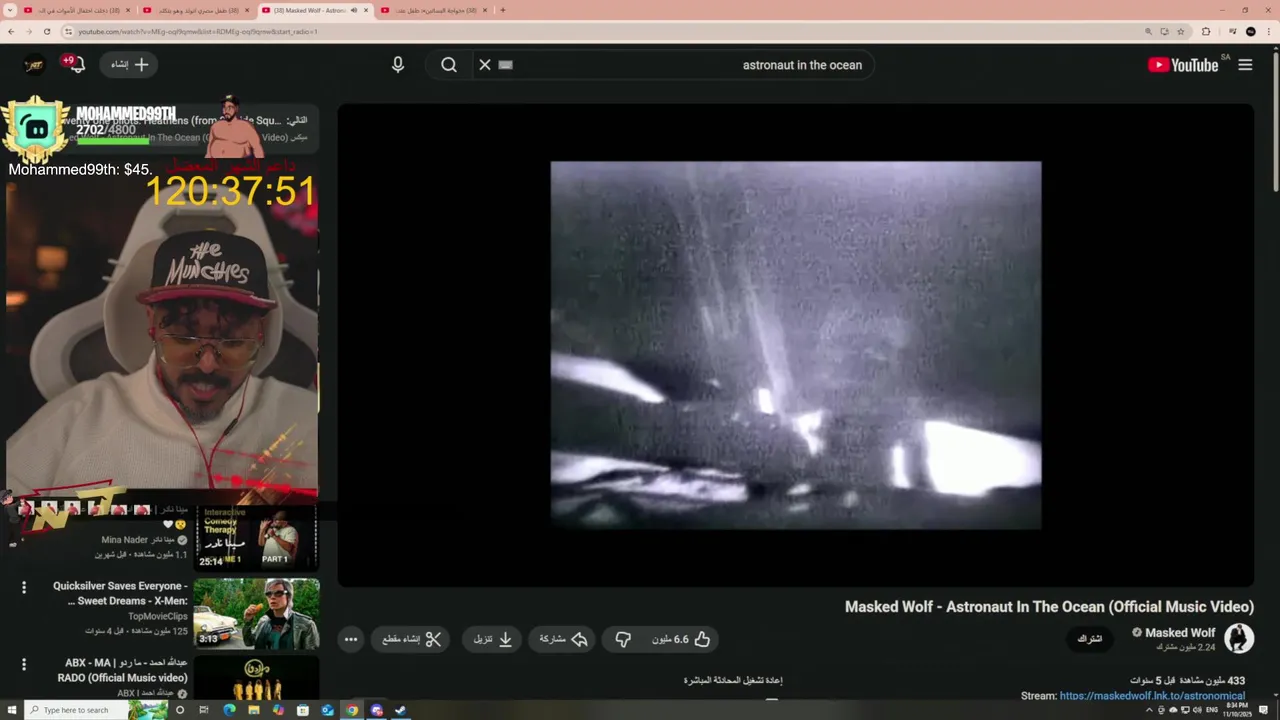
Task: Open the taskbar clock showing 8:34 PM
Action: (1236, 710)
